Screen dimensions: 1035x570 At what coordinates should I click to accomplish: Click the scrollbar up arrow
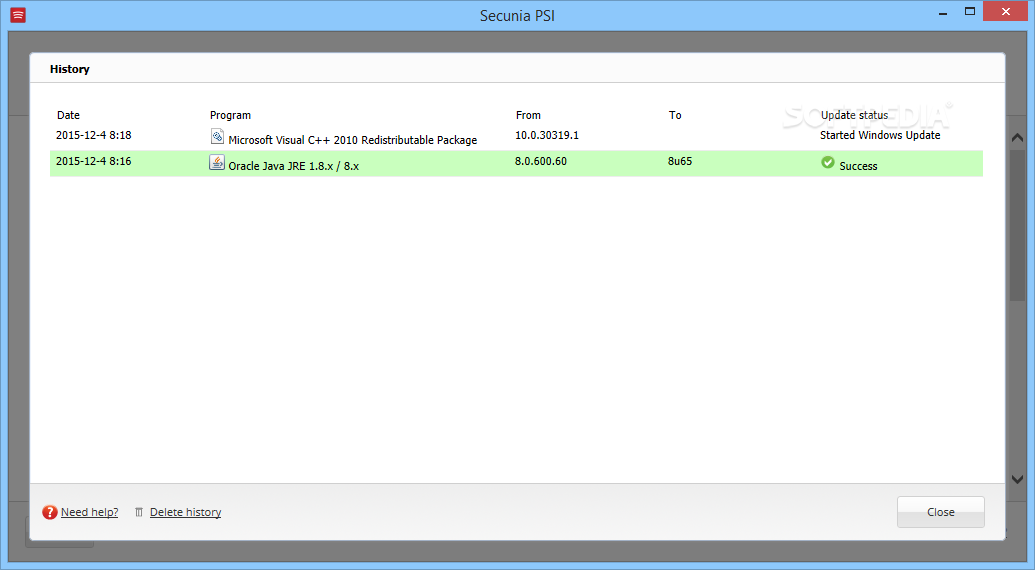pyautogui.click(x=1017, y=138)
